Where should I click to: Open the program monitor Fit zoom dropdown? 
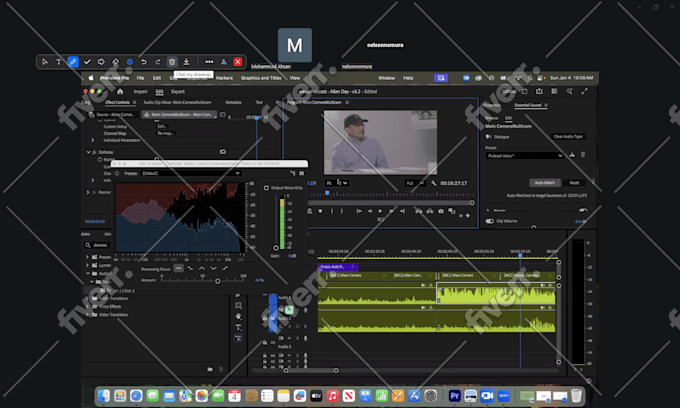pyautogui.click(x=337, y=183)
